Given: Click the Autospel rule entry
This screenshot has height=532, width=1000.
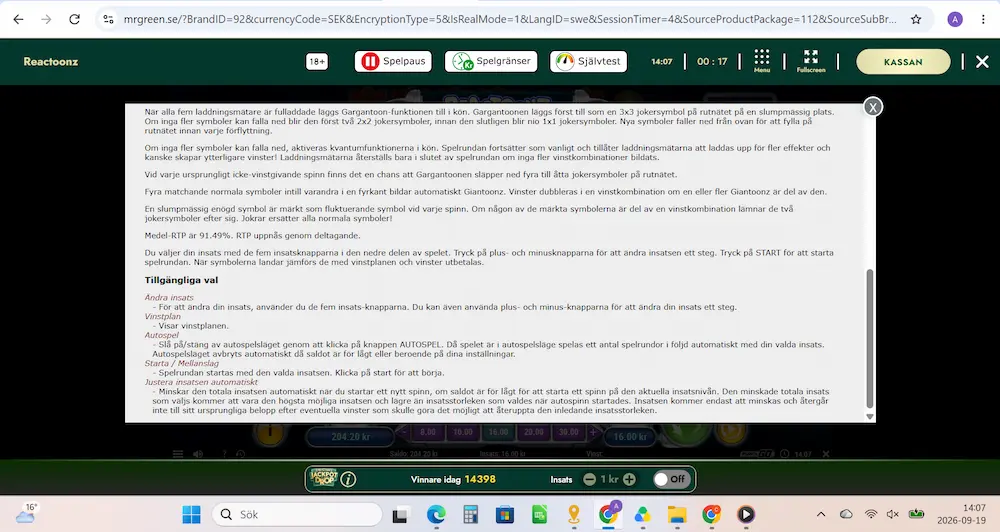Looking at the screenshot, I should [x=161, y=335].
